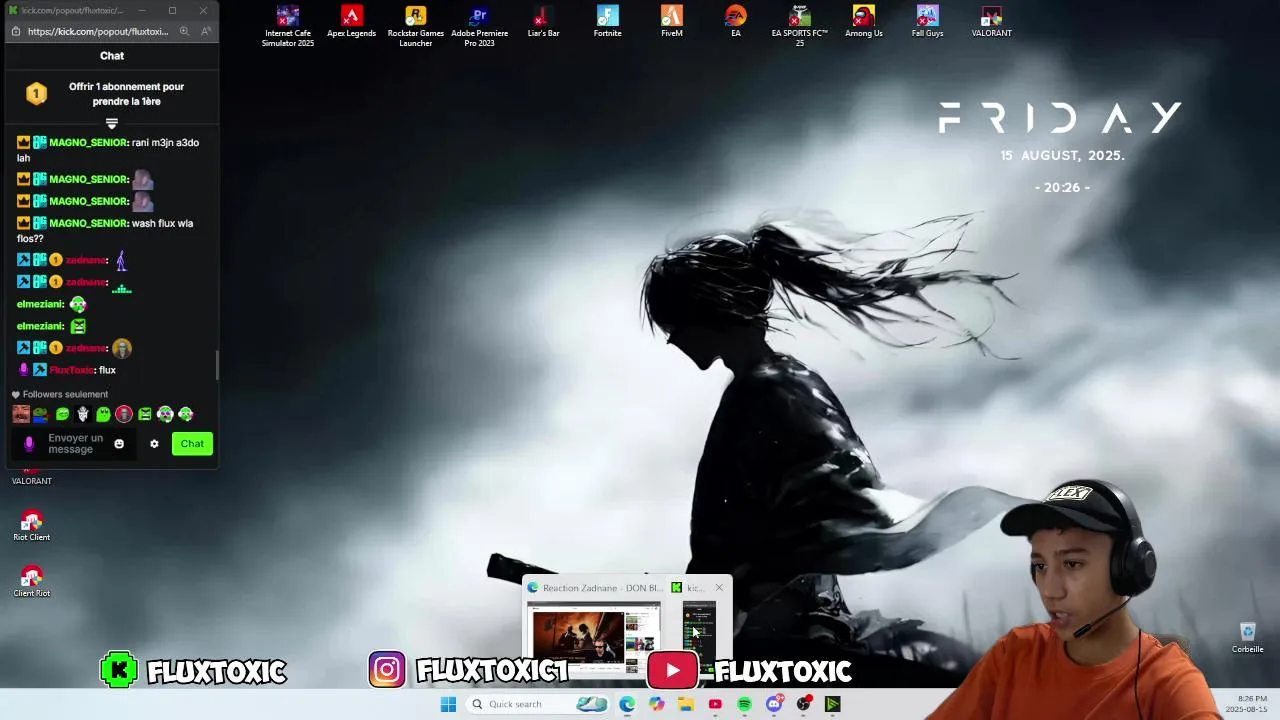The height and width of the screenshot is (720, 1280).
Task: Open elmeziani's user card in chat
Action: click(x=40, y=304)
